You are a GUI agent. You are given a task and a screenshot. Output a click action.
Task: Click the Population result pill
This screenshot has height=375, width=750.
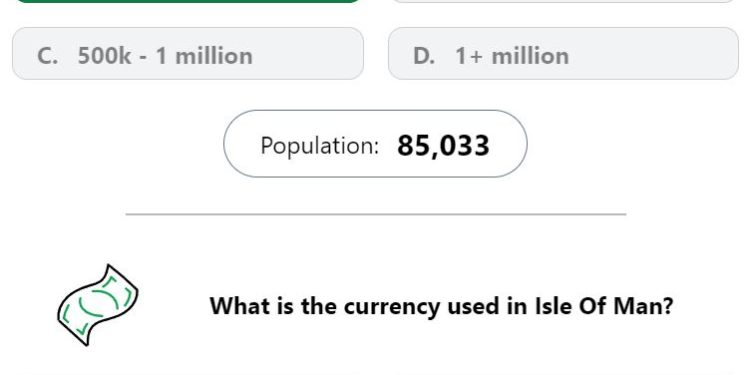(x=375, y=144)
